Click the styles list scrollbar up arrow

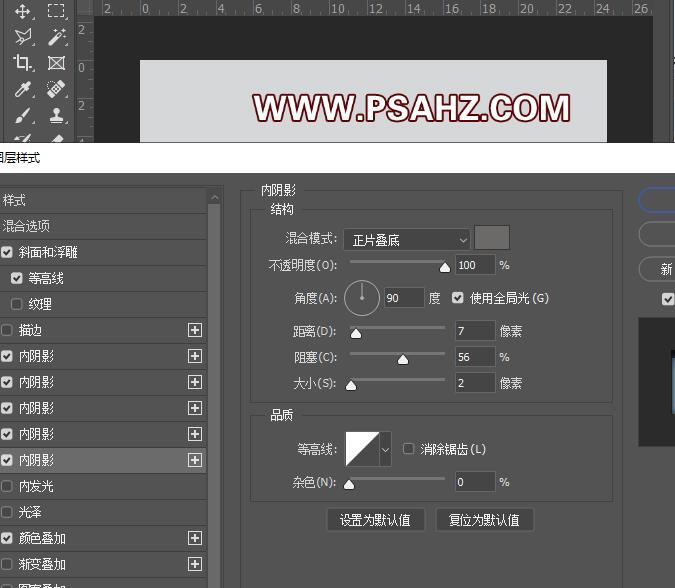214,198
